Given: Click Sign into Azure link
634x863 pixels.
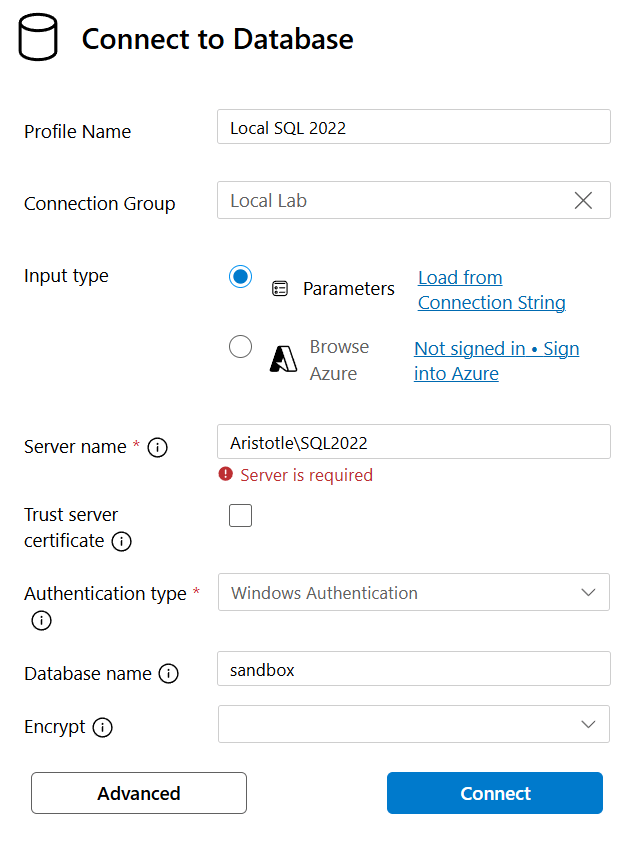Looking at the screenshot, I should pos(496,361).
